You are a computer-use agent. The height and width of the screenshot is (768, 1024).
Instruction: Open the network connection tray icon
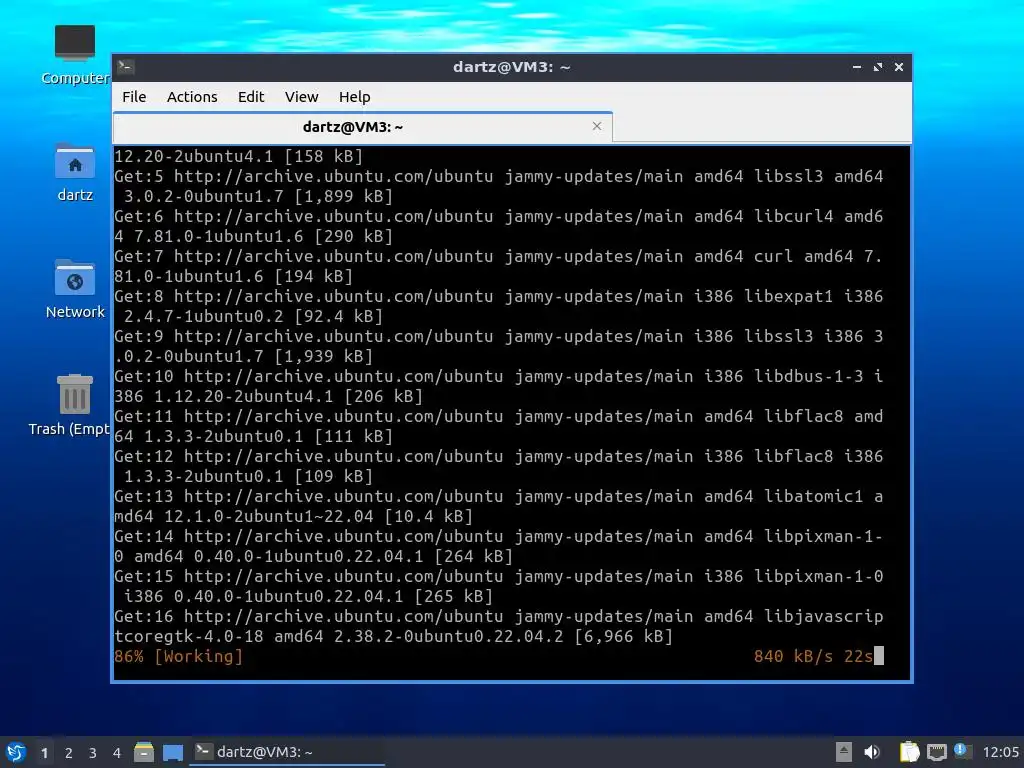[936, 752]
